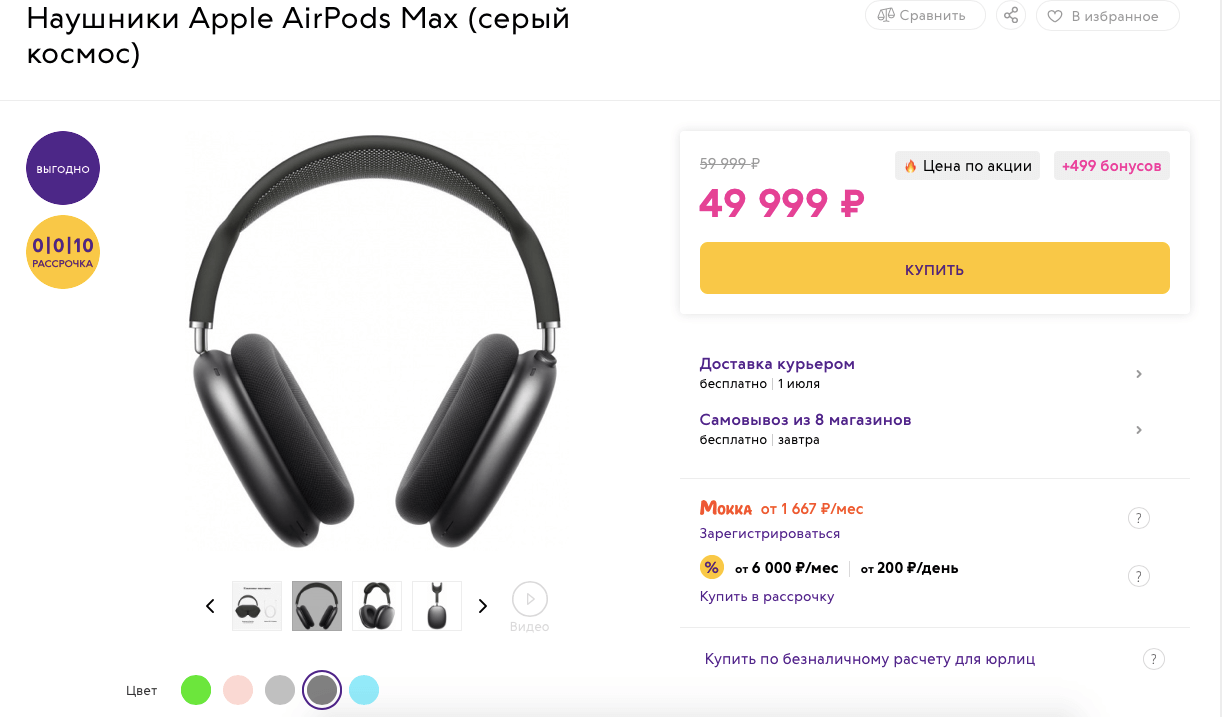Click the КУПИТЬ button
1222x717 pixels.
(x=934, y=268)
